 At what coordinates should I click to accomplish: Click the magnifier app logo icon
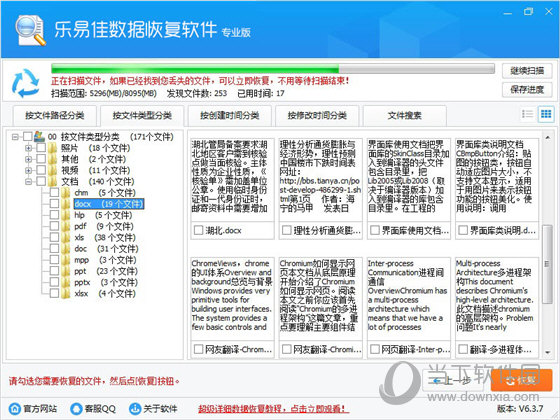(31, 31)
